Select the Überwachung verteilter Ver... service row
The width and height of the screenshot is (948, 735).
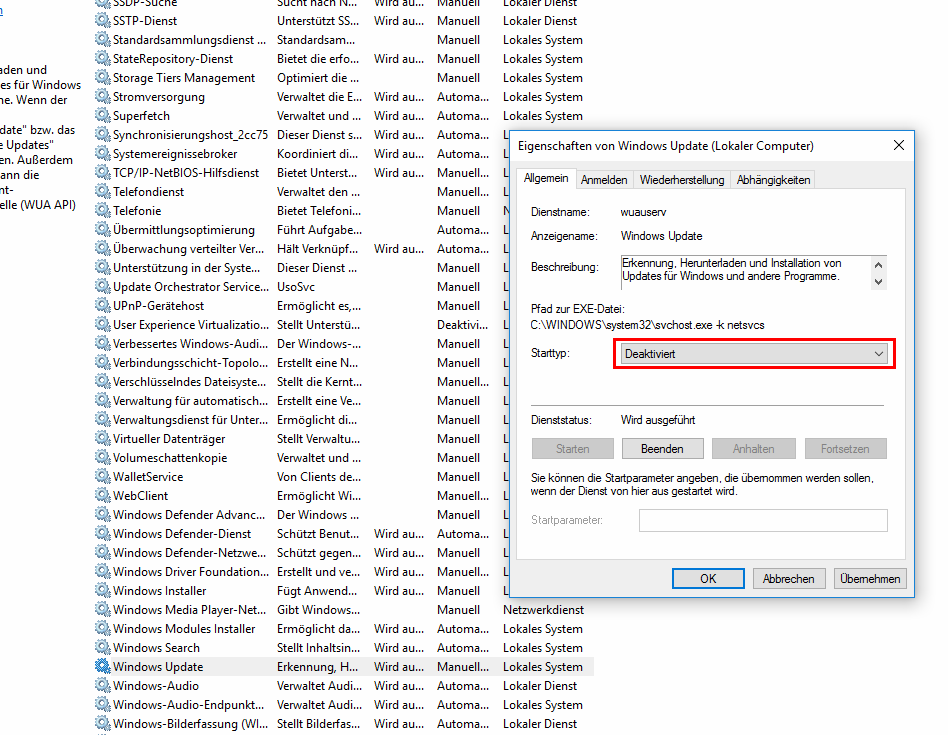(x=301, y=248)
